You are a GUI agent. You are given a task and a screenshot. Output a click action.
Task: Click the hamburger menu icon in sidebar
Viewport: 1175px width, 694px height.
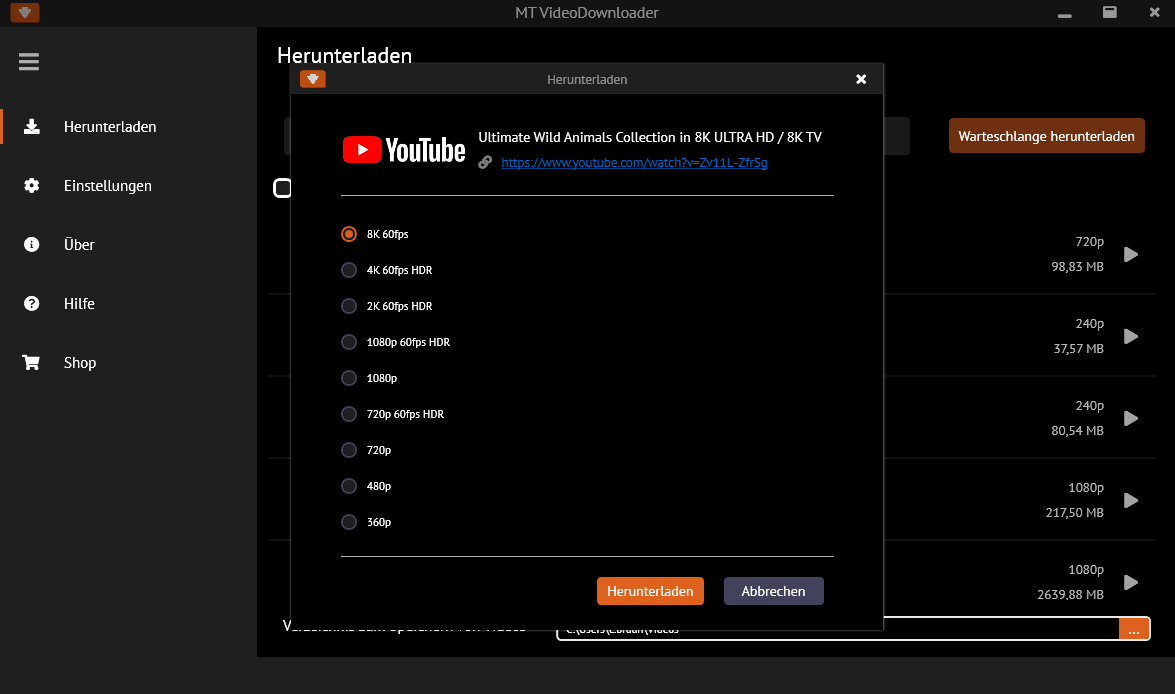(x=29, y=62)
